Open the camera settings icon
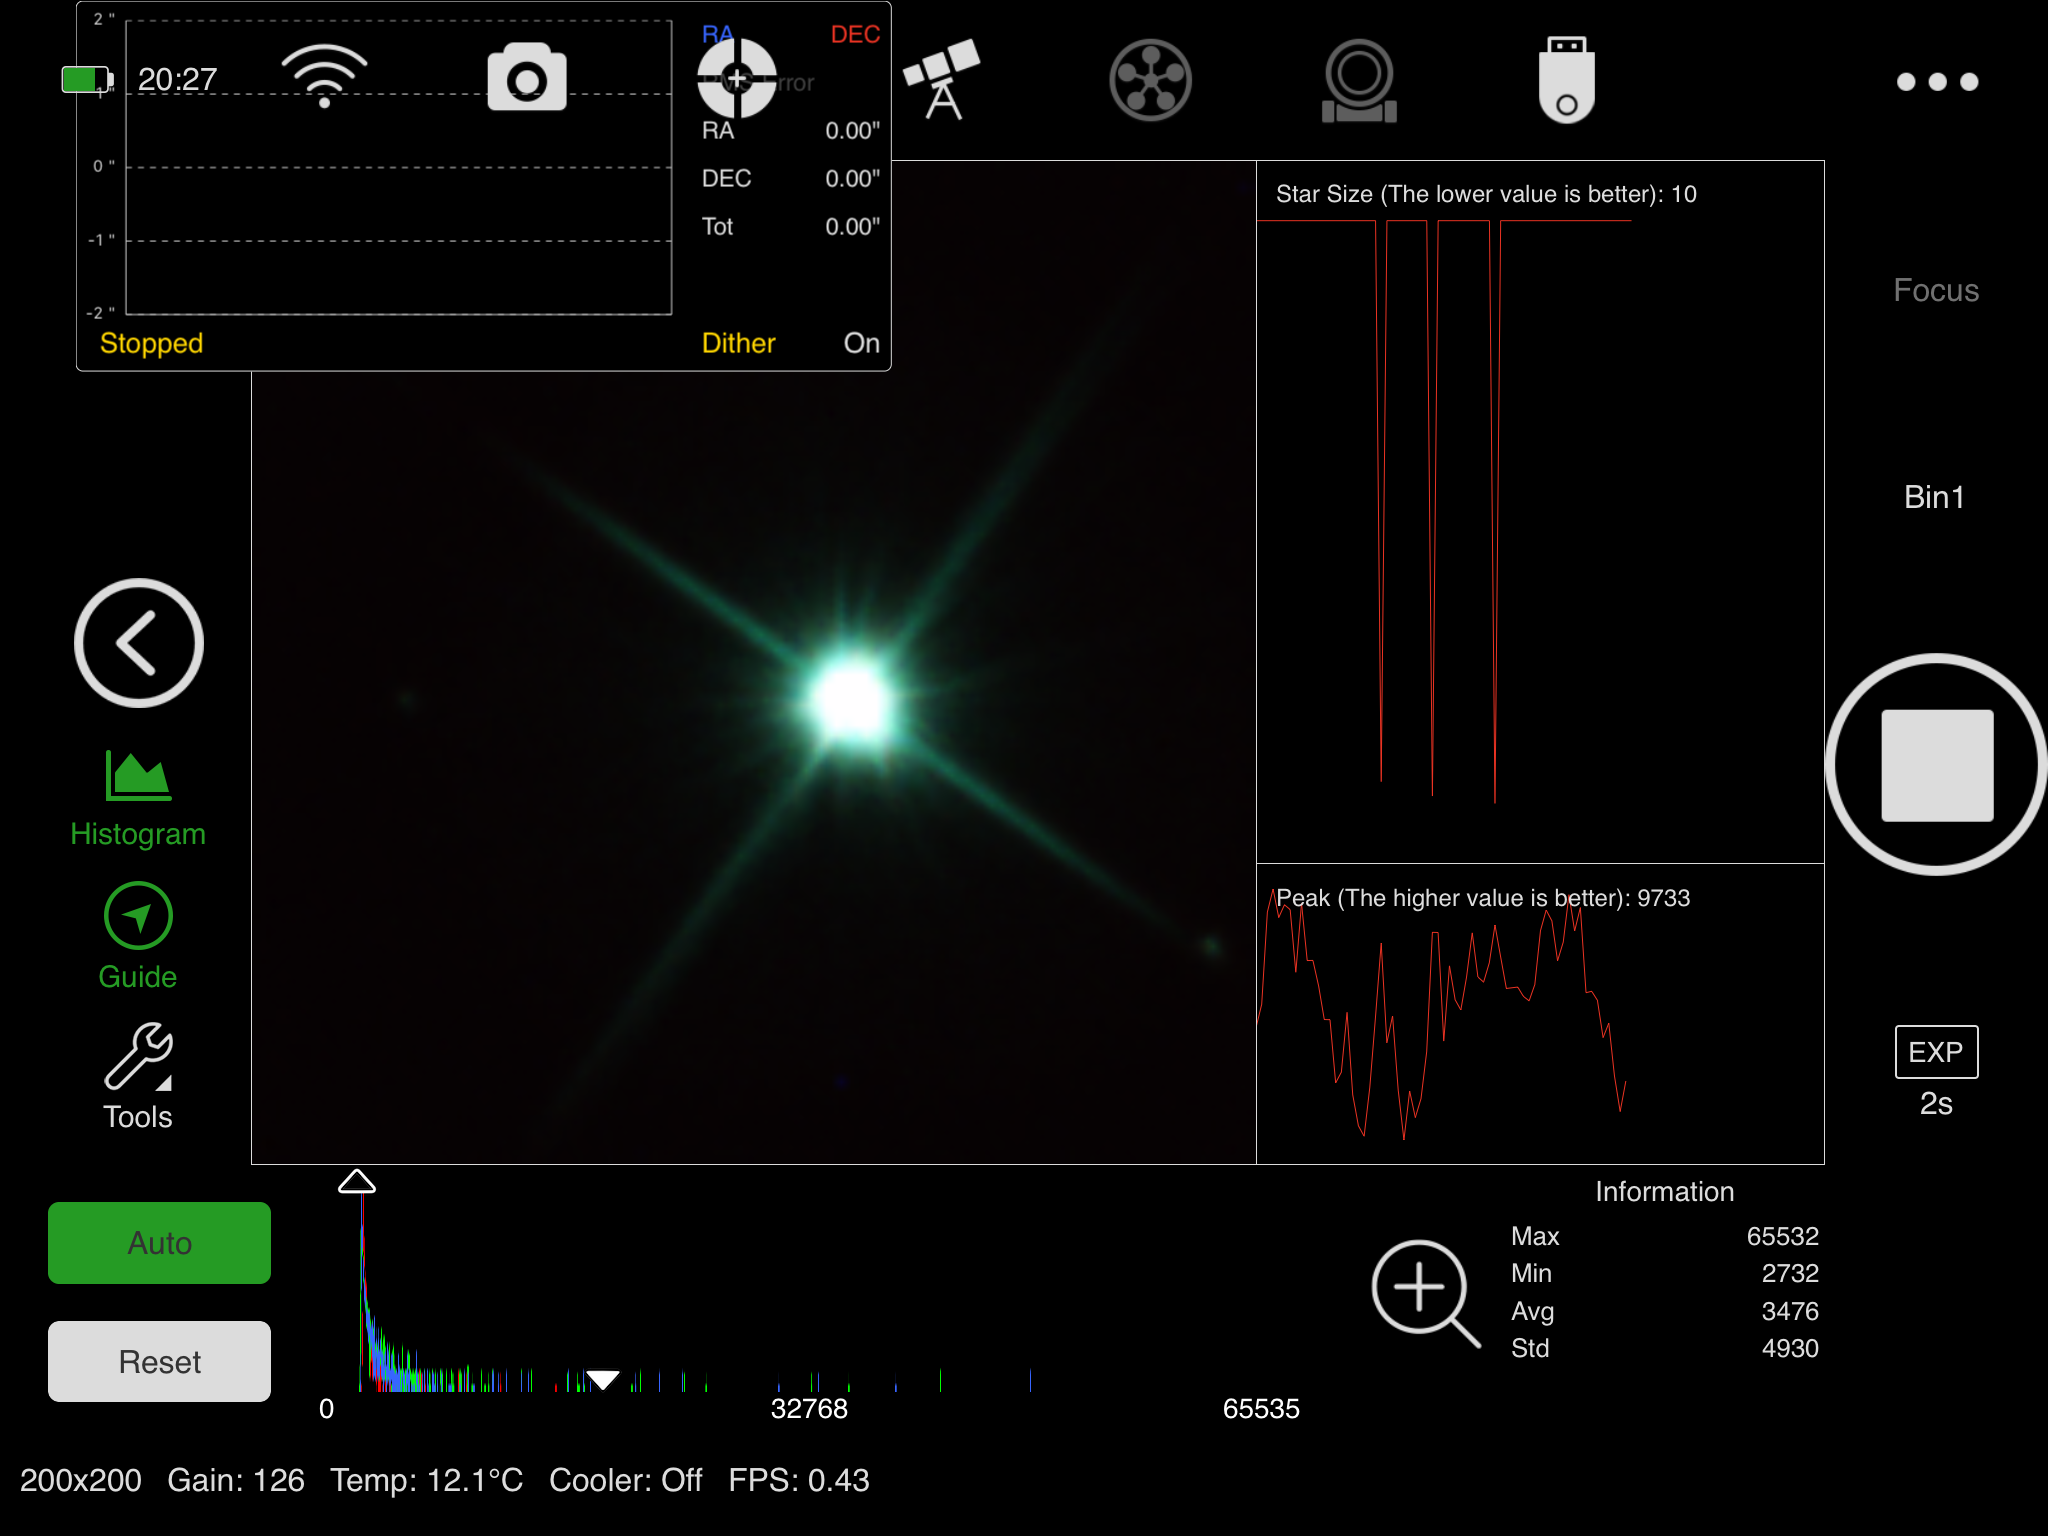Image resolution: width=2048 pixels, height=1536 pixels. [527, 77]
